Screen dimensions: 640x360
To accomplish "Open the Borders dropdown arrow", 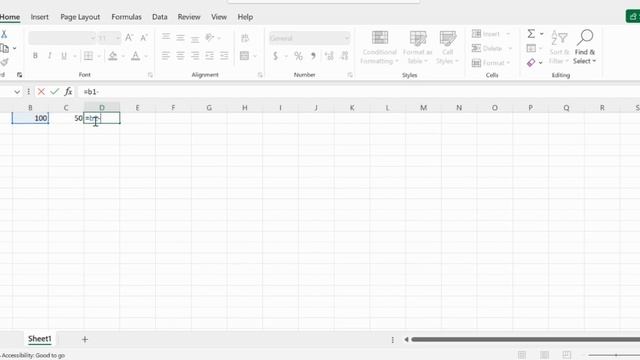I will click(x=98, y=56).
